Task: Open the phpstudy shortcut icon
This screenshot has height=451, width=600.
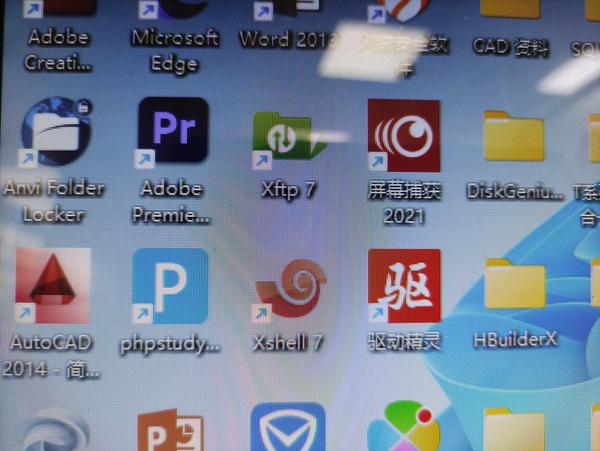Action: 170,286
